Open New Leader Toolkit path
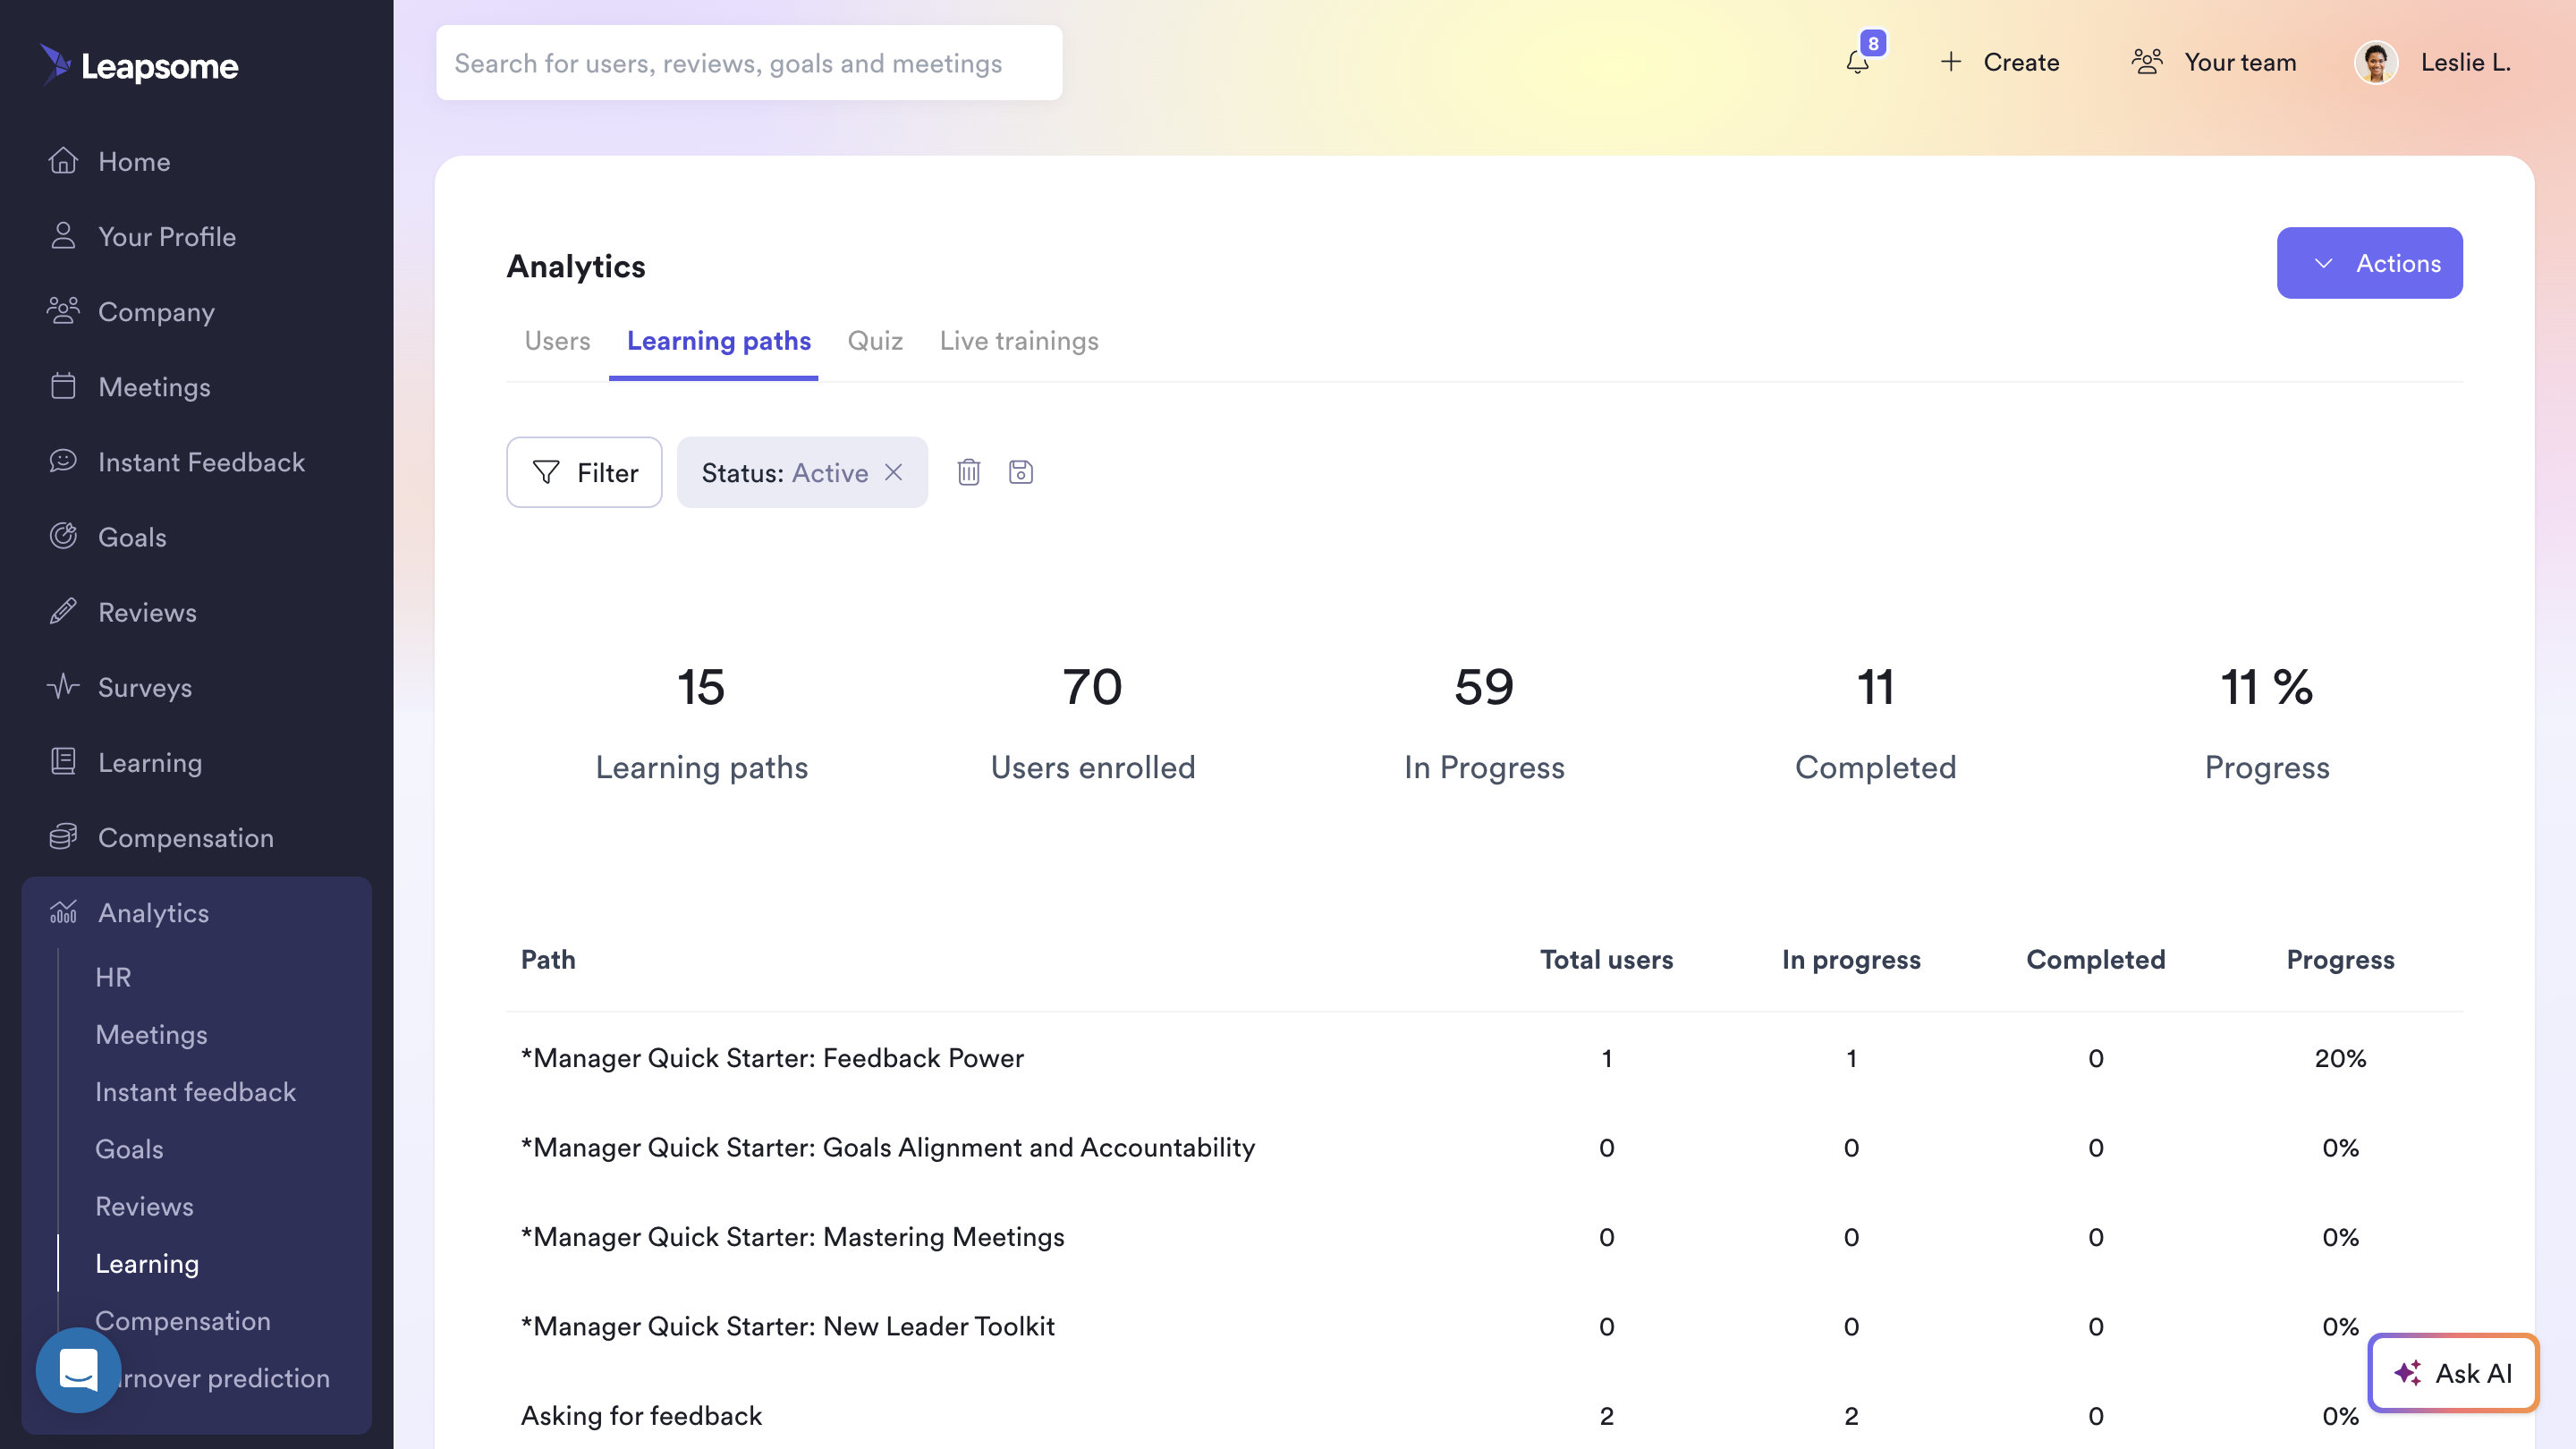The height and width of the screenshot is (1449, 2576). [787, 1326]
